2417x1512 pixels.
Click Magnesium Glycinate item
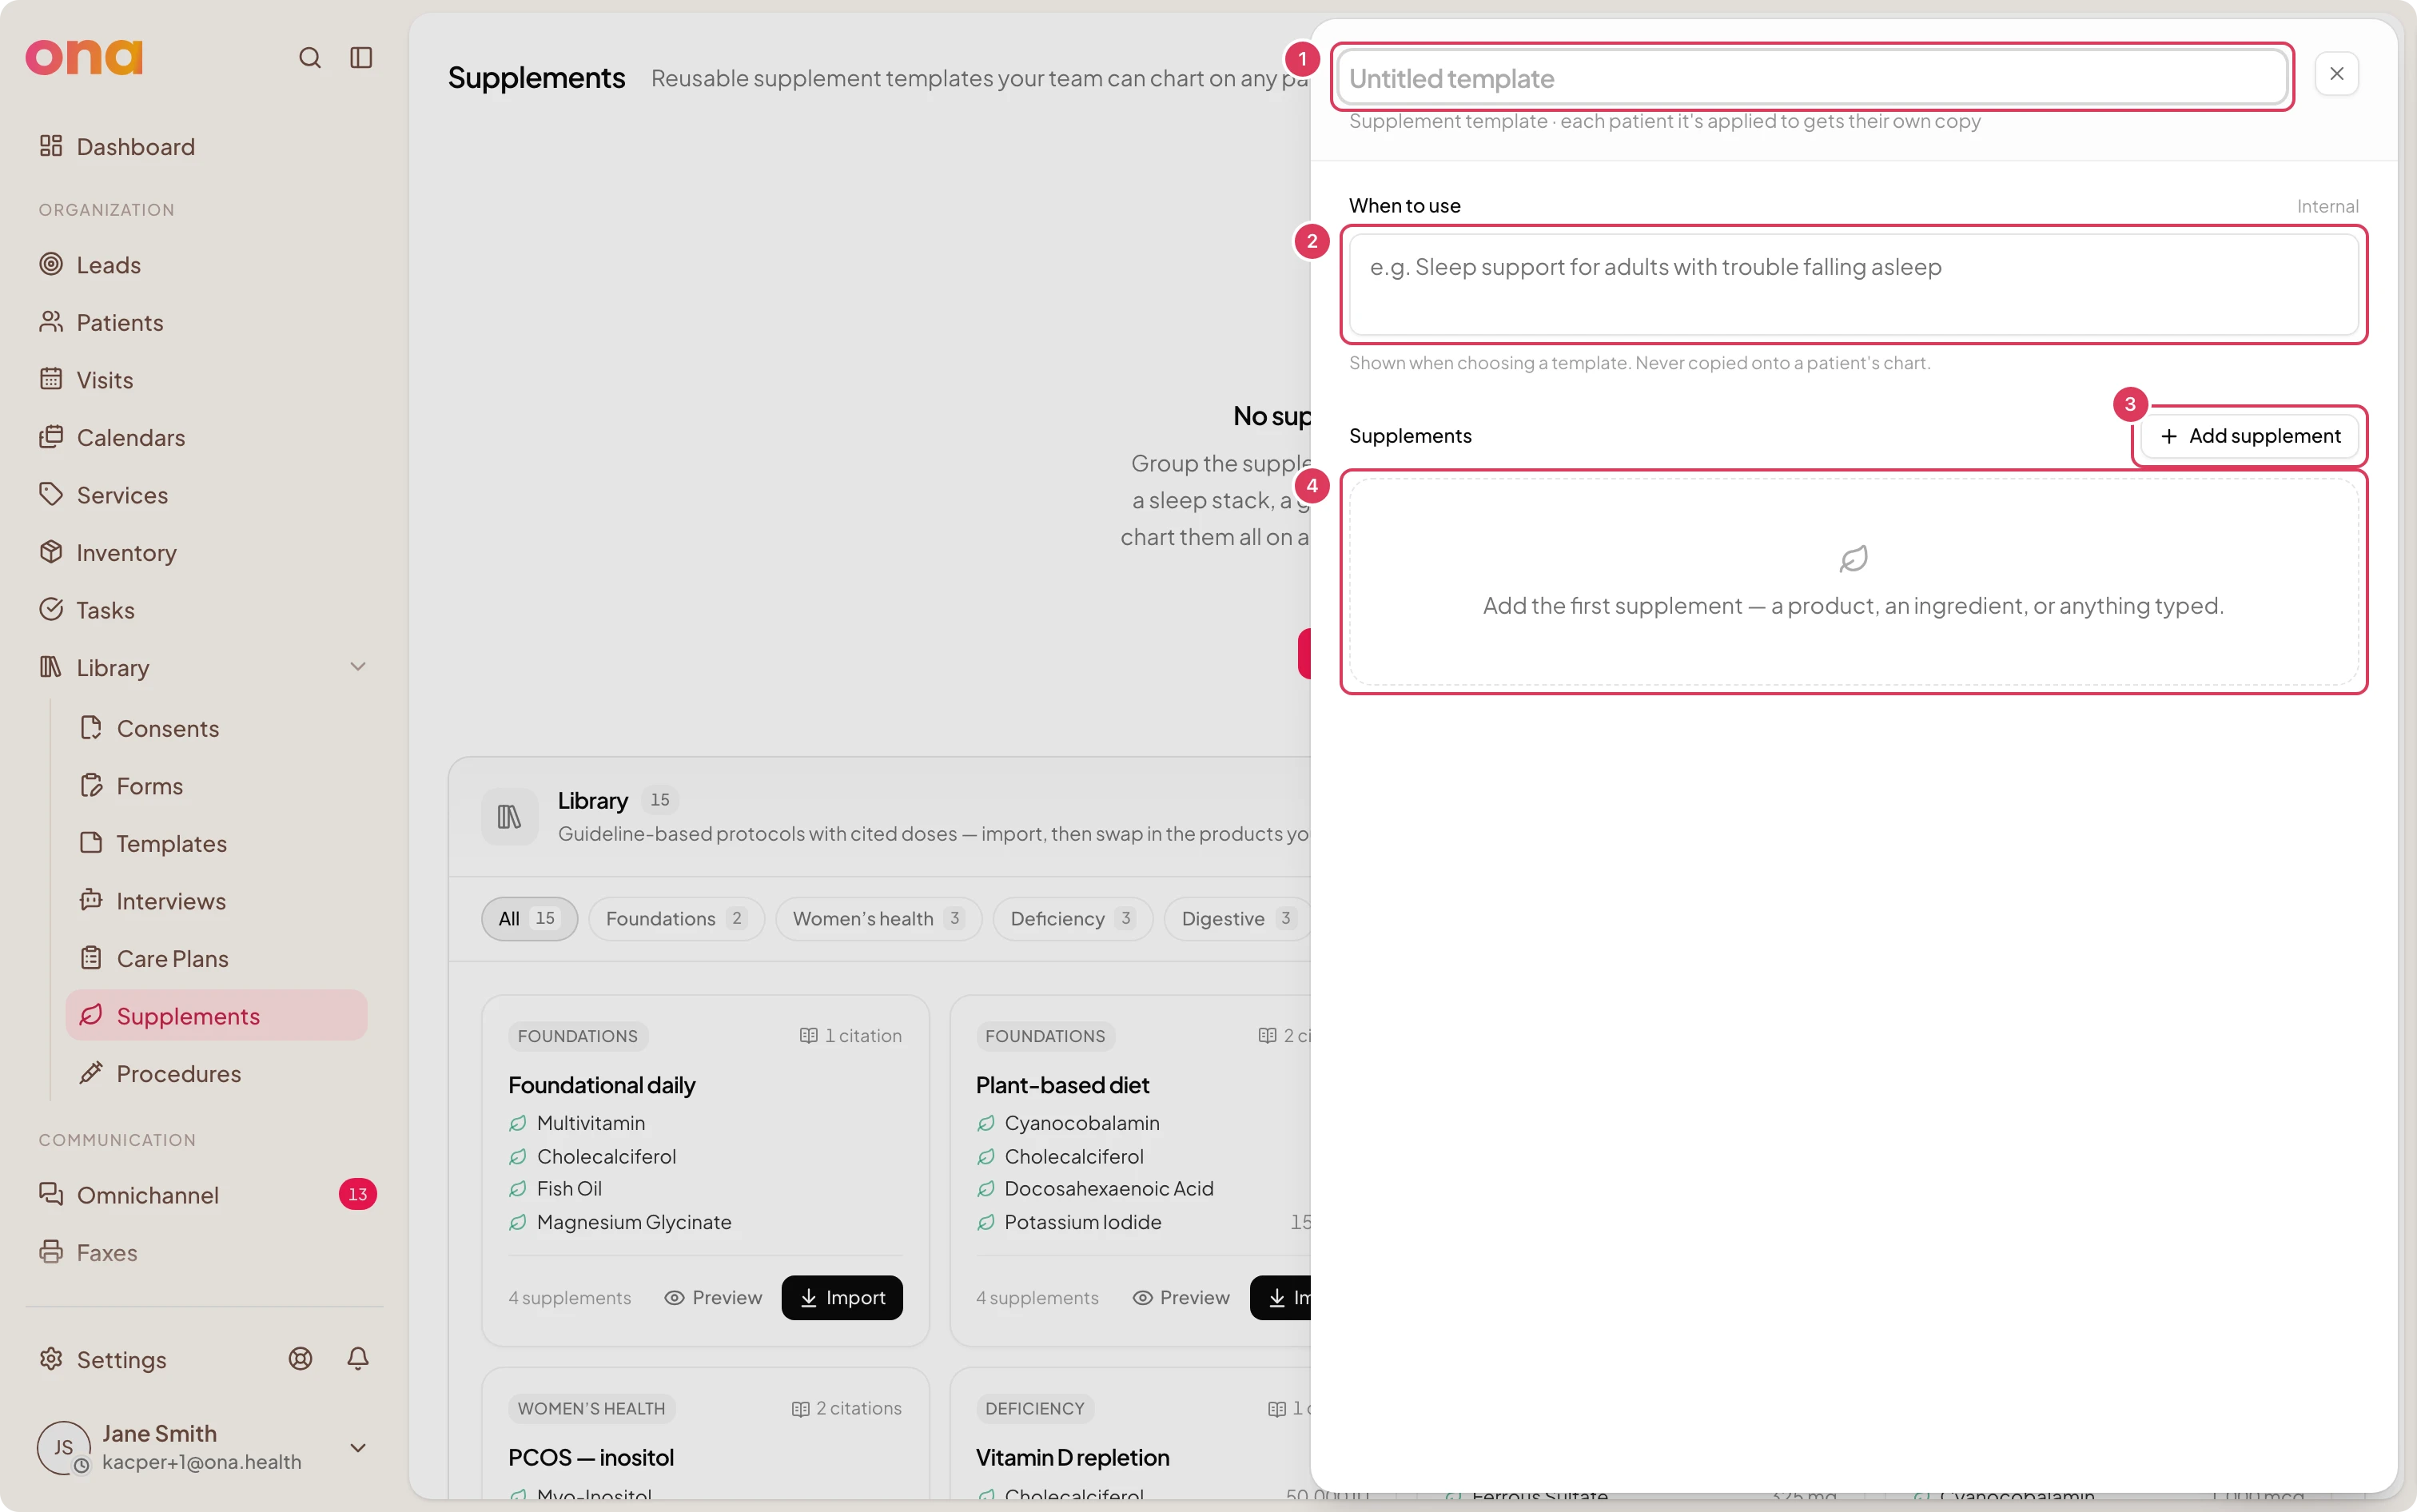[634, 1222]
